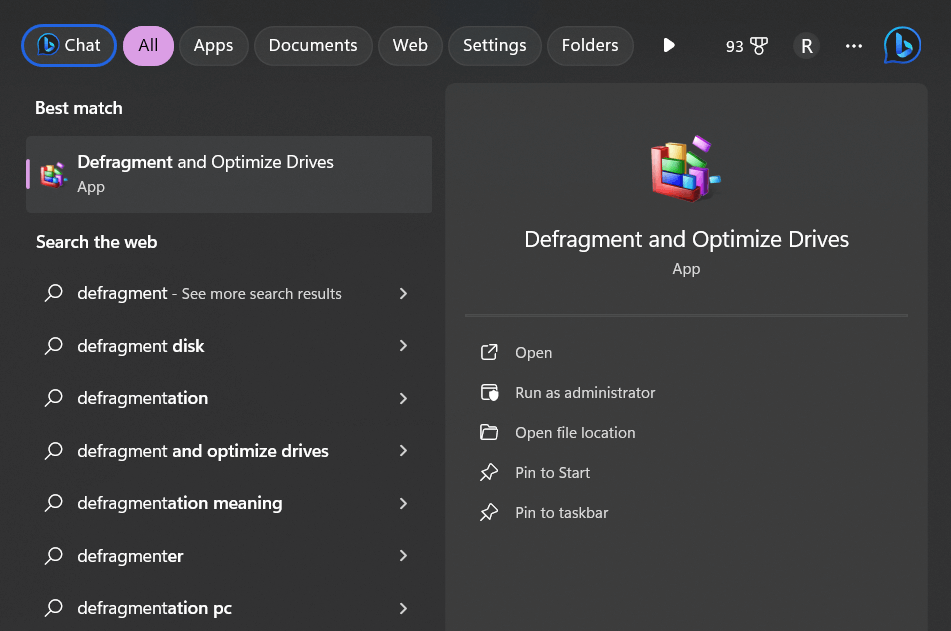
Task: Click the large Defragment app icon in preview
Action: coord(686,170)
